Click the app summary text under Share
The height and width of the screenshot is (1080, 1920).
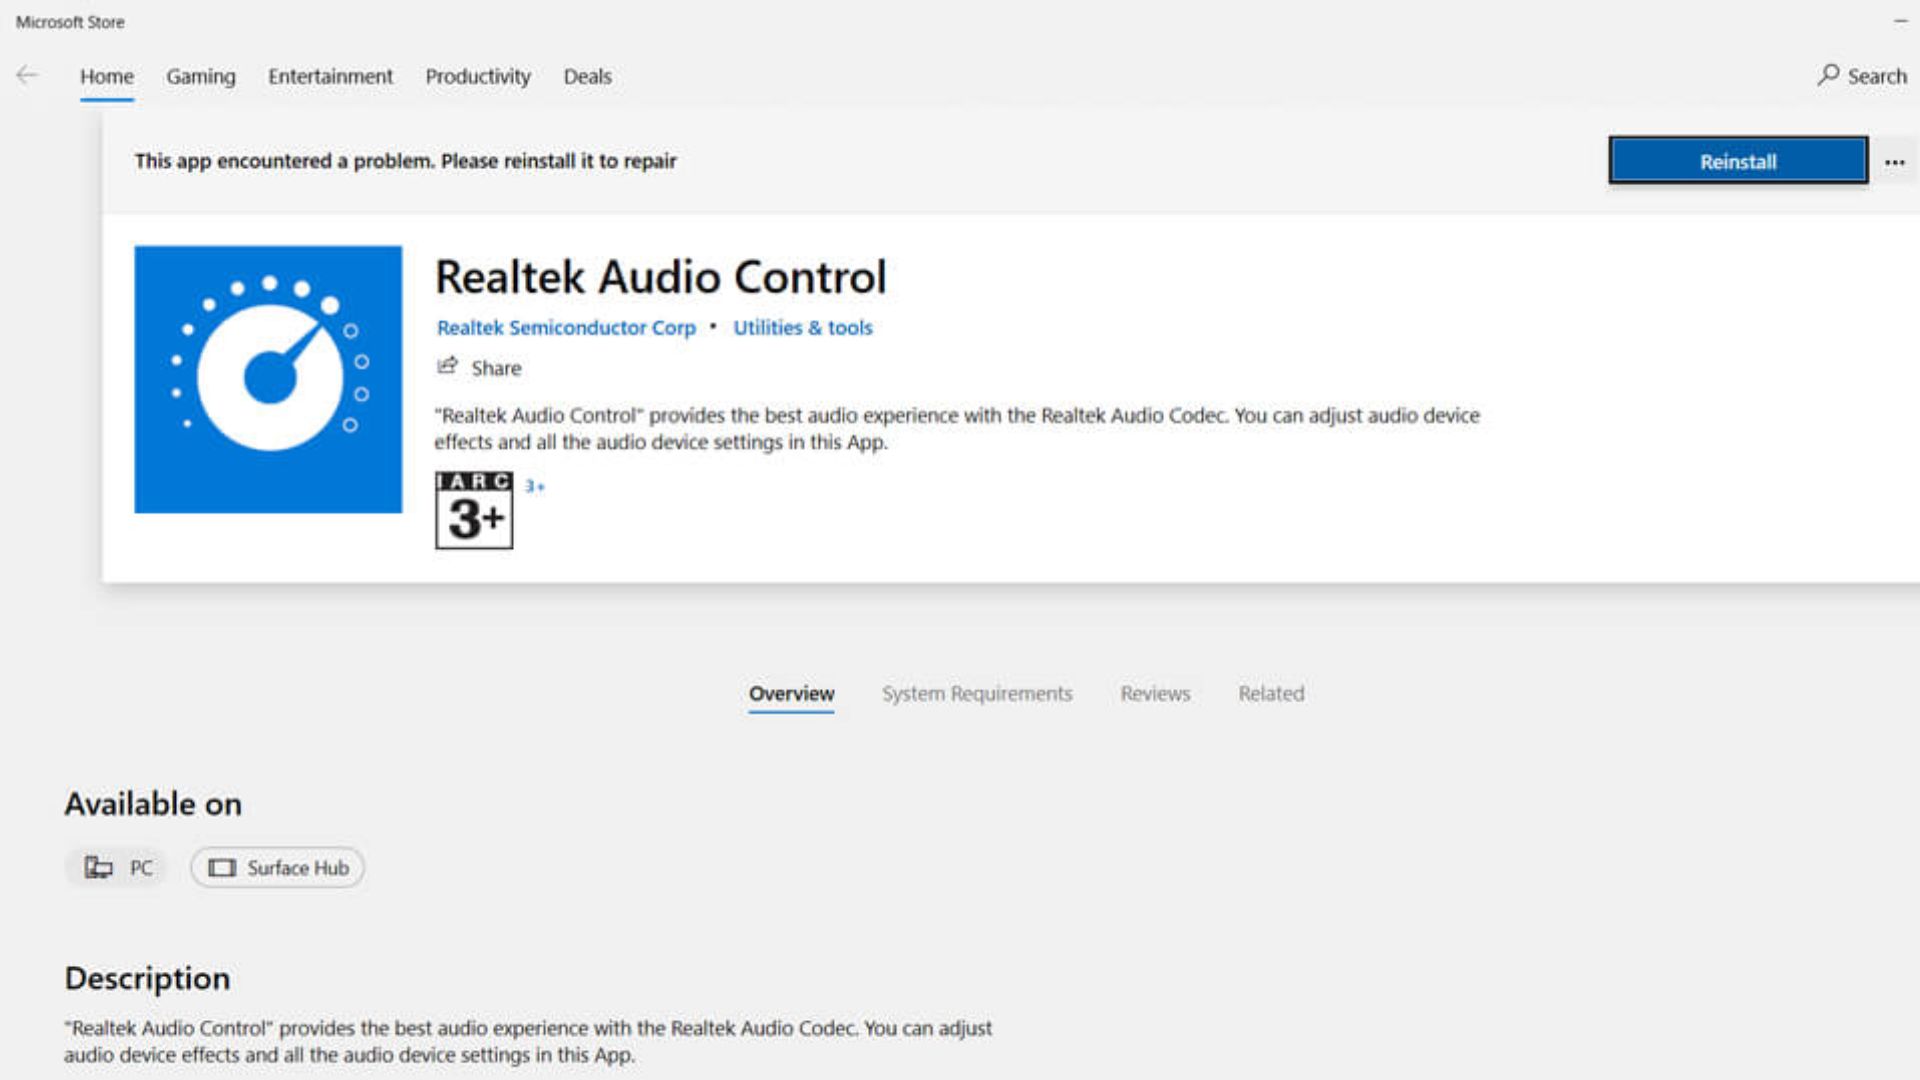click(x=957, y=428)
